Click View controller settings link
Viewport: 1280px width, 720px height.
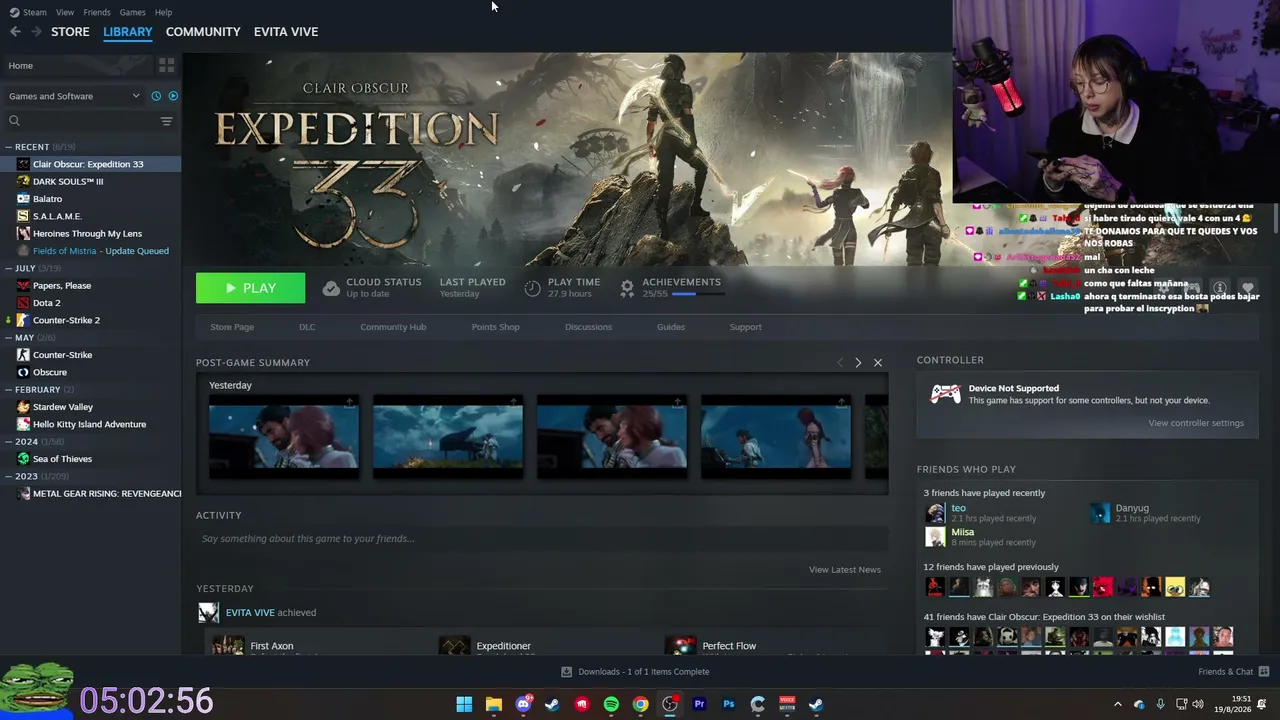(1196, 423)
